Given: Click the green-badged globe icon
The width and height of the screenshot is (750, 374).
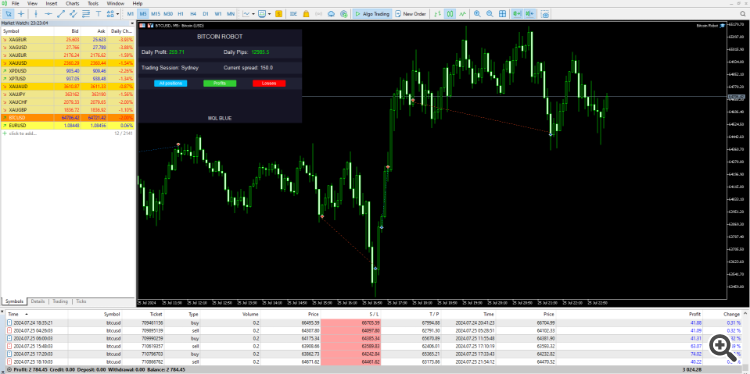Looking at the screenshot, I should coord(343,14).
